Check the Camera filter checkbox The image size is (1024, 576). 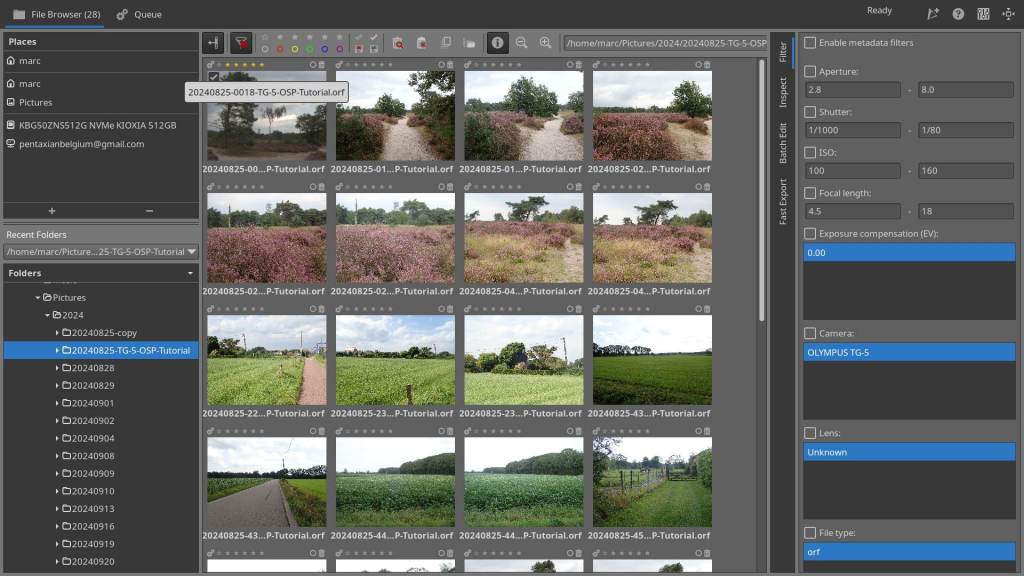[810, 333]
